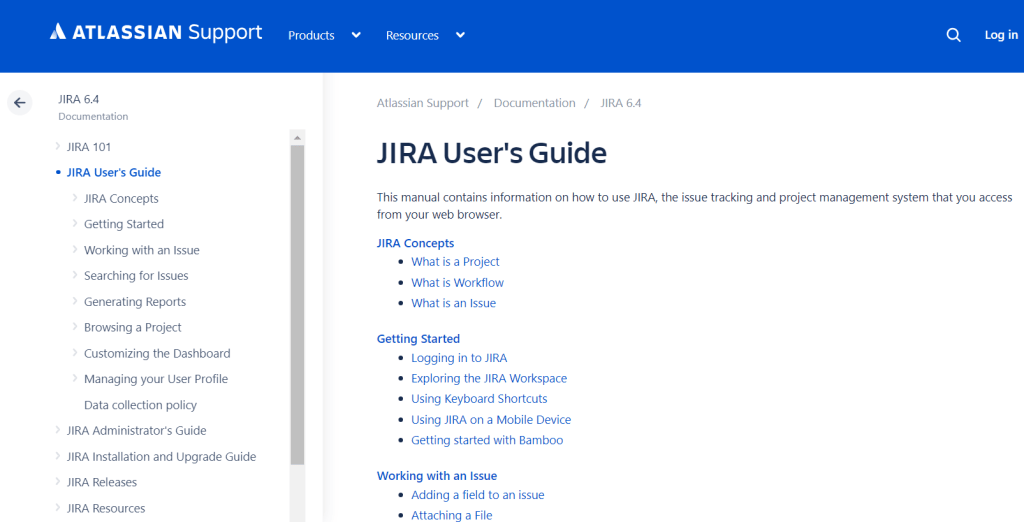Open JIRA Concepts in sidebar tree
The height and width of the screenshot is (522, 1024).
[x=121, y=199]
